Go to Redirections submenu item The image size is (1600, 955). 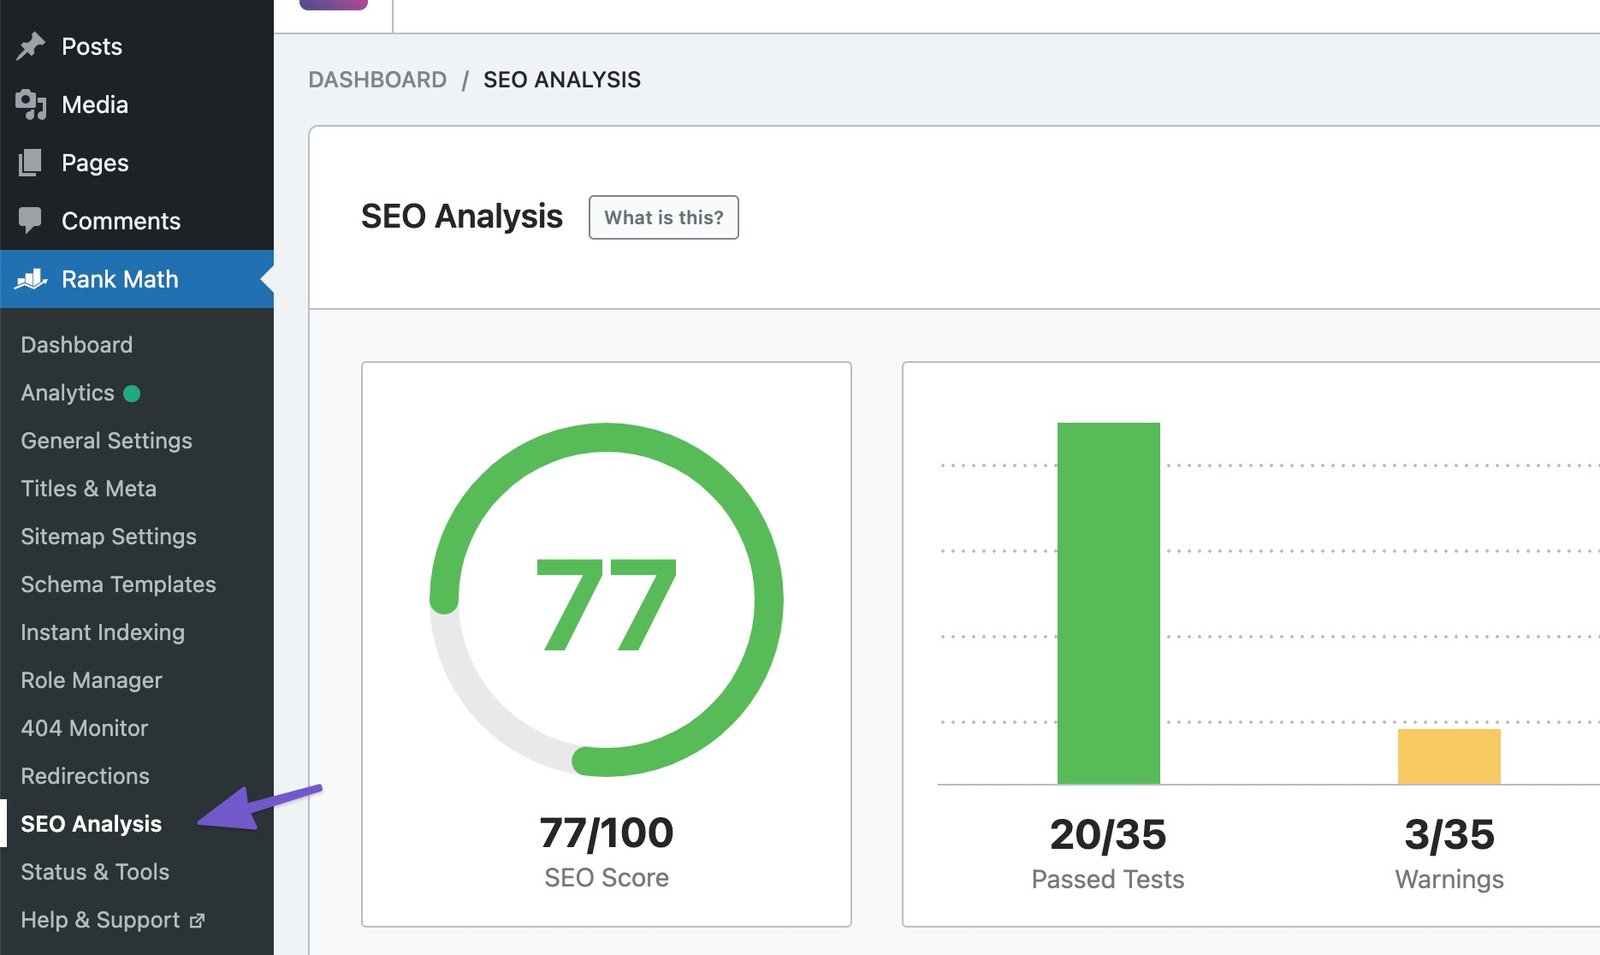(x=85, y=777)
